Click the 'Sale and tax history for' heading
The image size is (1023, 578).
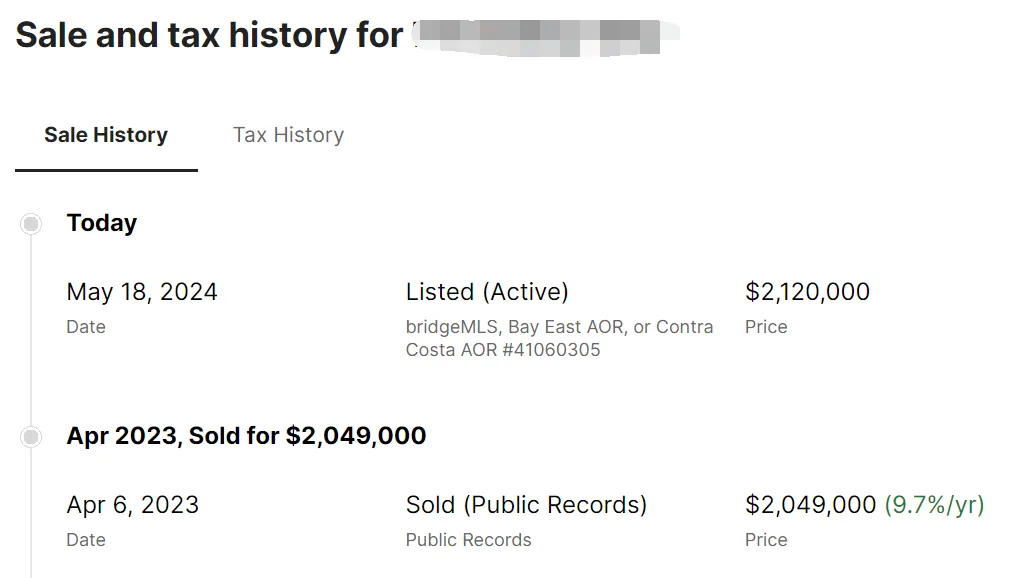pos(209,36)
